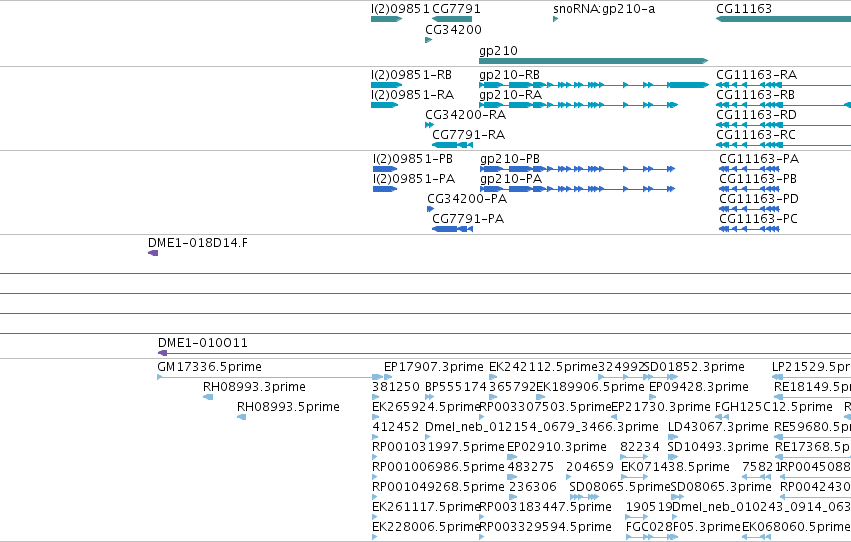Click the 236306 feature label
This screenshot has width=851, height=542.
tap(533, 488)
